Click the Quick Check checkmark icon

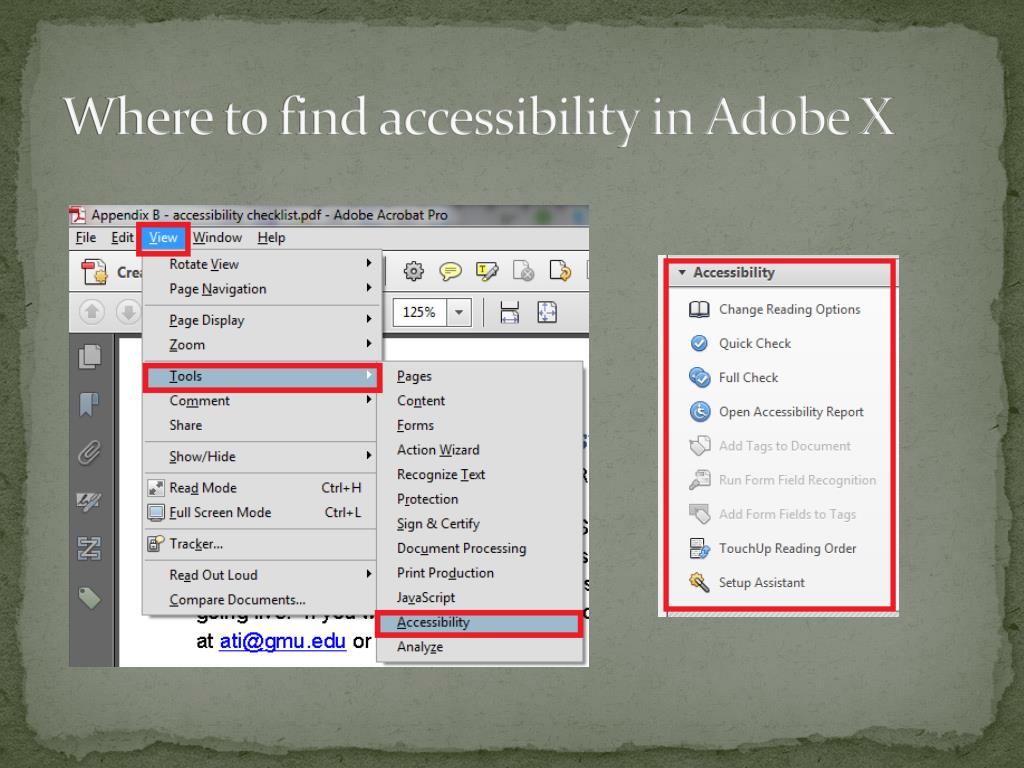click(699, 343)
